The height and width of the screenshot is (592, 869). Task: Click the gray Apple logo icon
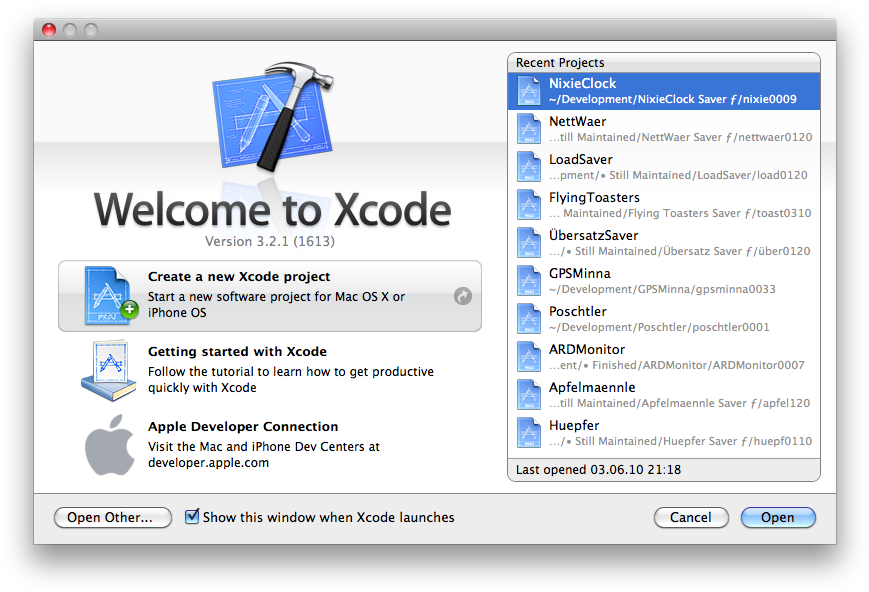109,445
